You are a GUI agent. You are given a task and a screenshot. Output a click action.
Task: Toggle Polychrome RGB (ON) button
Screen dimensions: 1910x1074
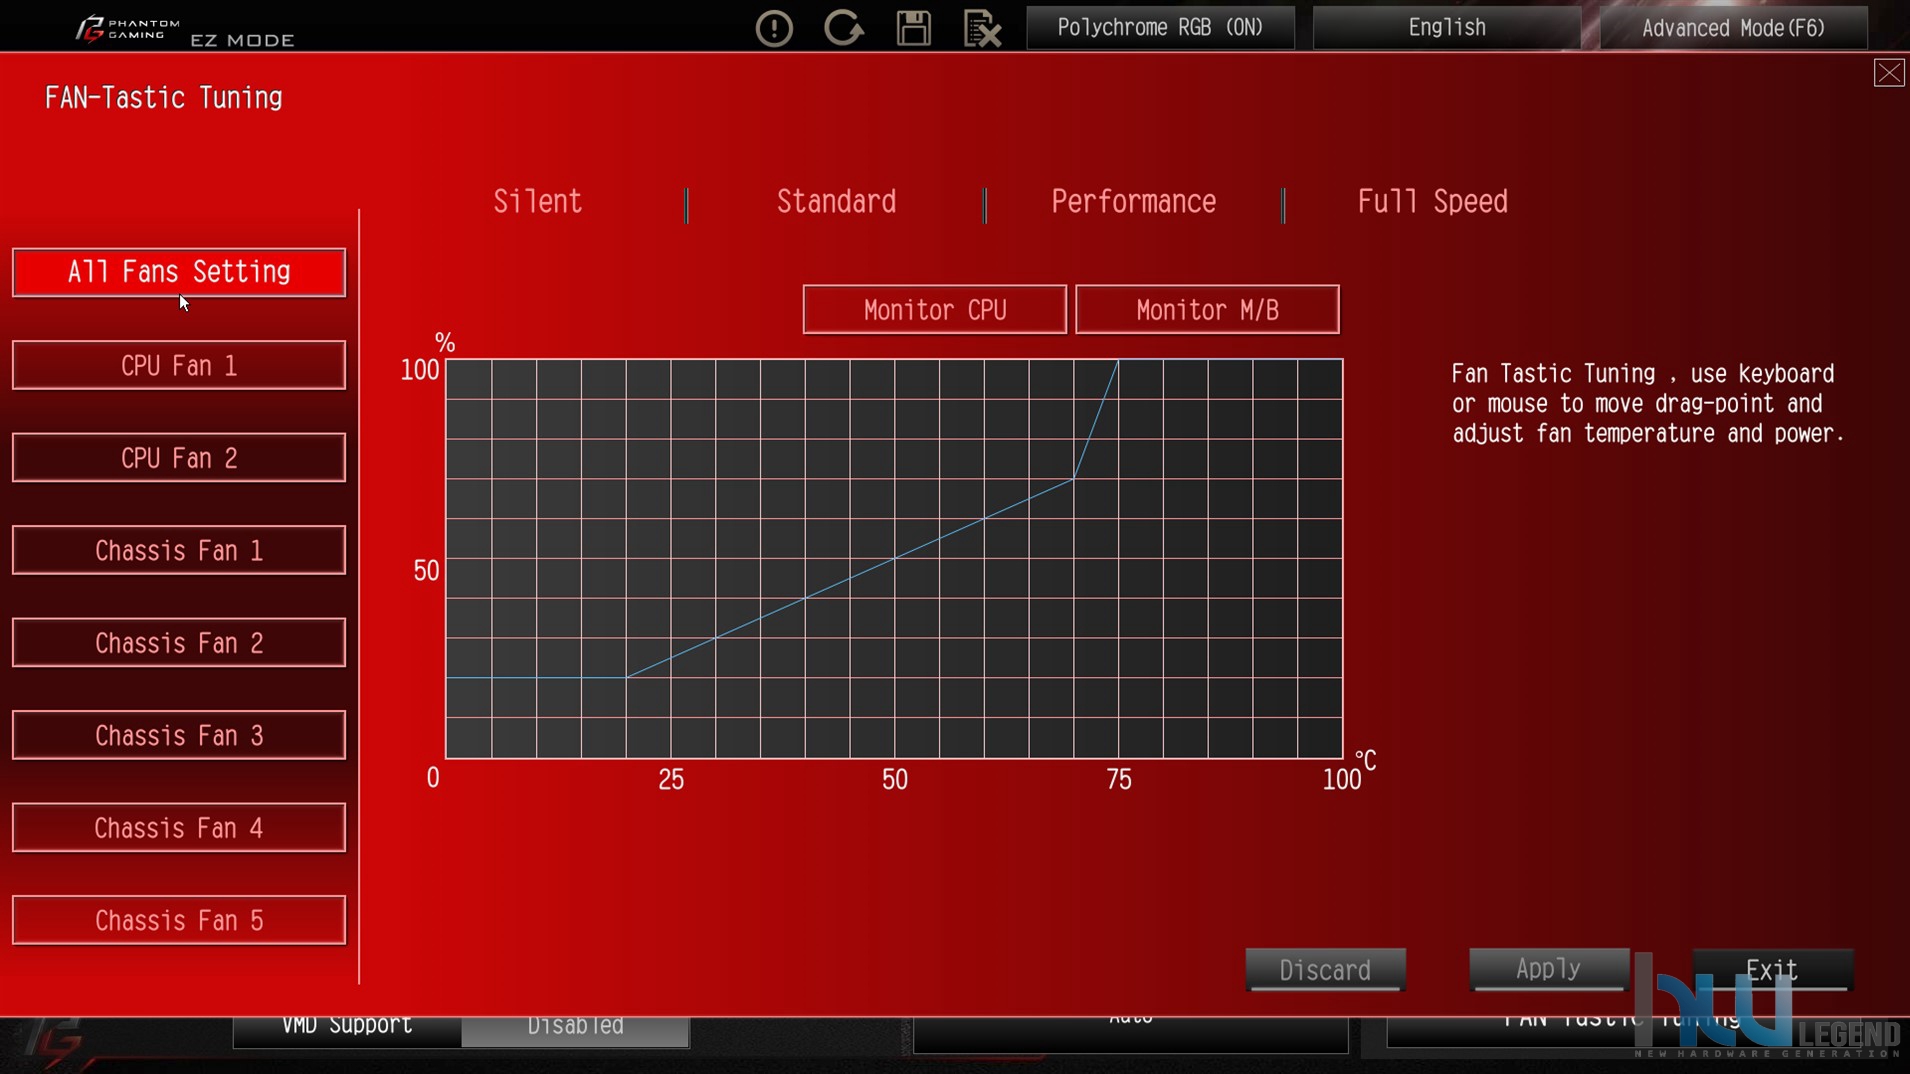1160,28
